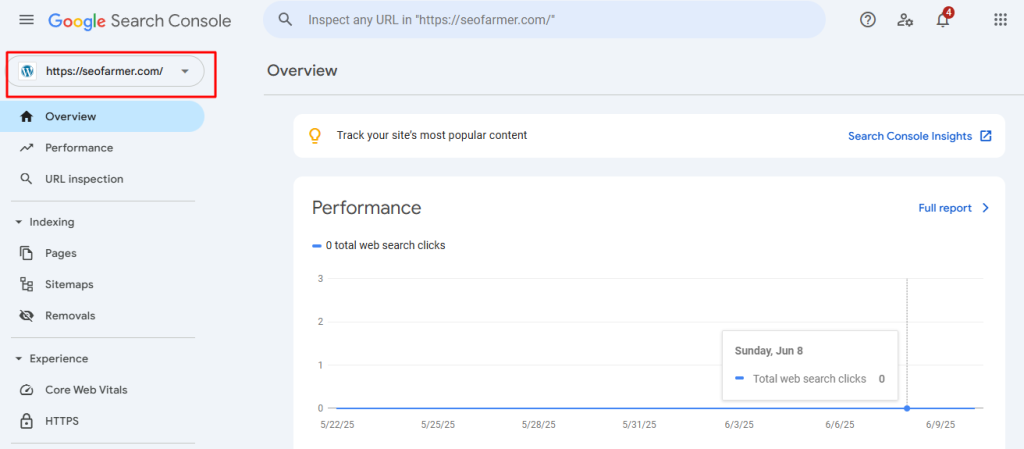Screen dimensions: 1024x449
Task: Click Track your site's most popular content text
Action: [432, 135]
